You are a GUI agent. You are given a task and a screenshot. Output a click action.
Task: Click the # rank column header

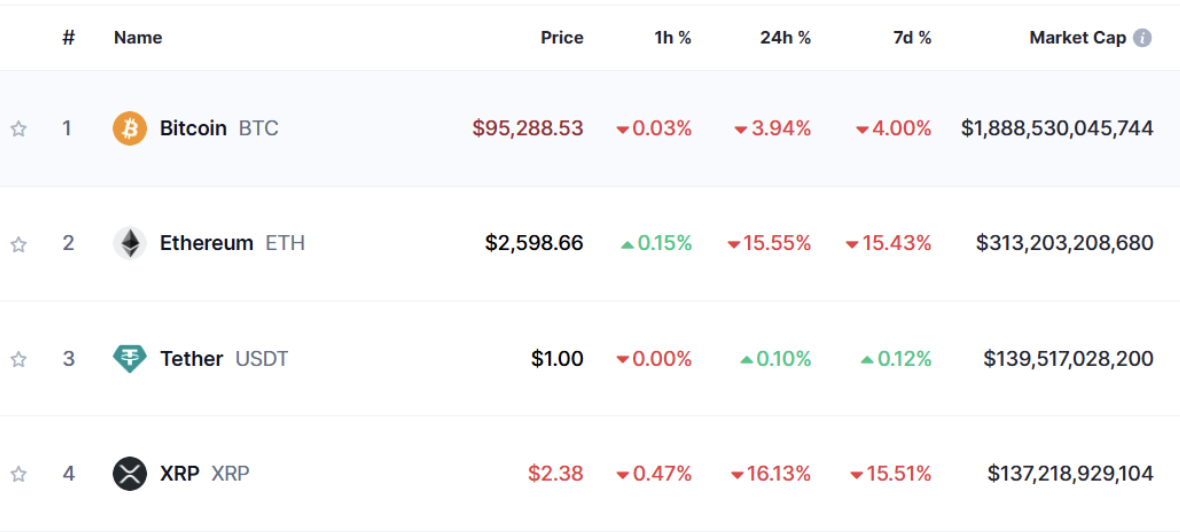tap(68, 38)
